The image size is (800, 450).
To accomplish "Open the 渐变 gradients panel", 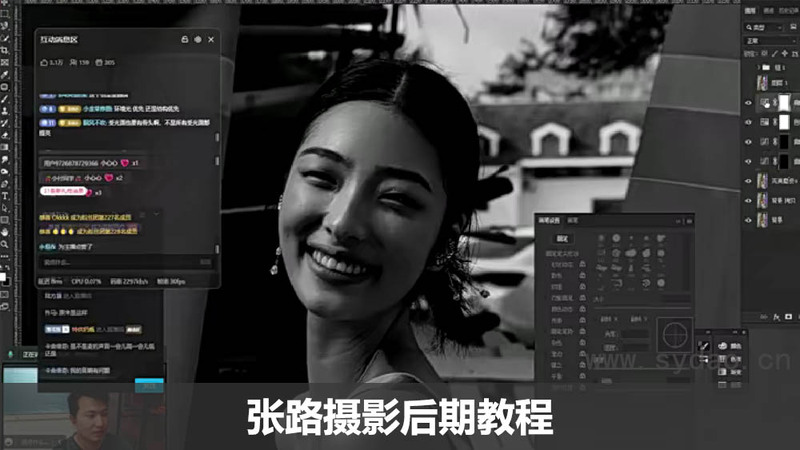I will [x=730, y=372].
